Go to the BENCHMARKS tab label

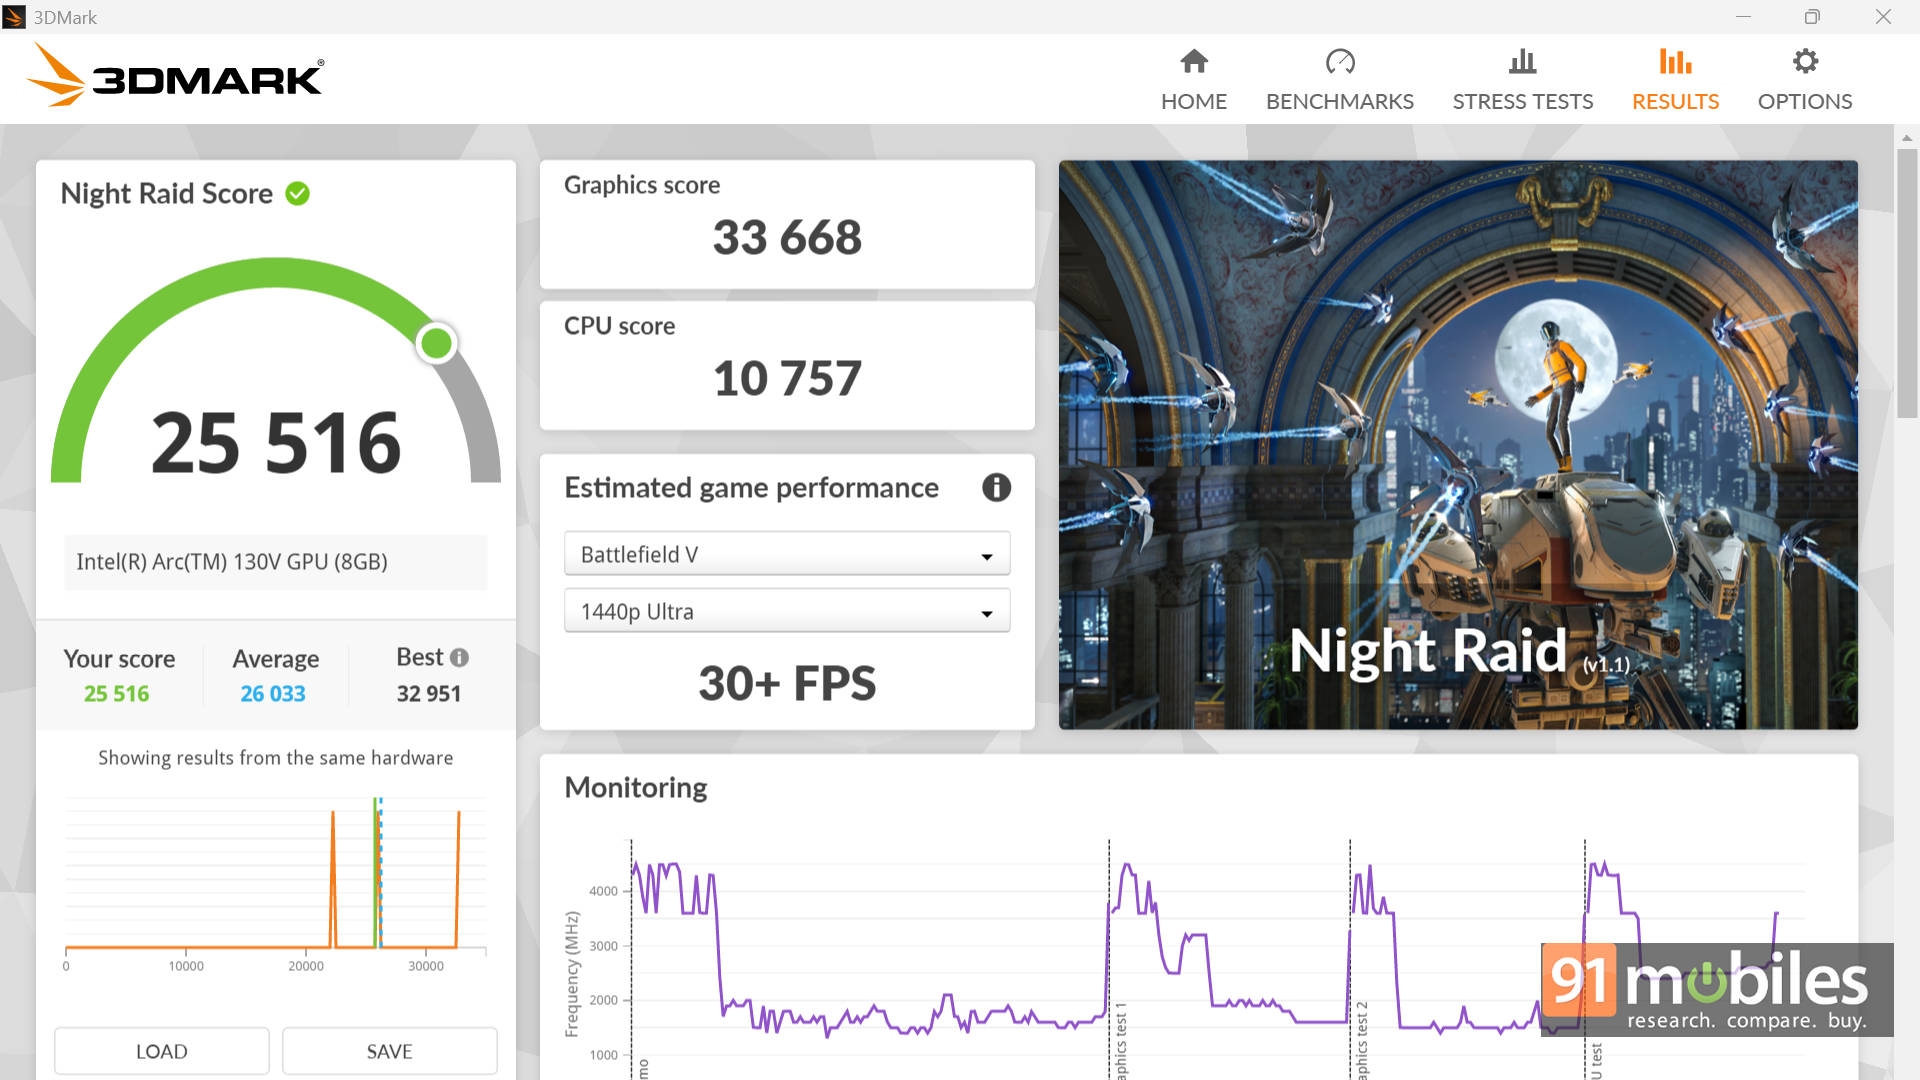(x=1339, y=102)
